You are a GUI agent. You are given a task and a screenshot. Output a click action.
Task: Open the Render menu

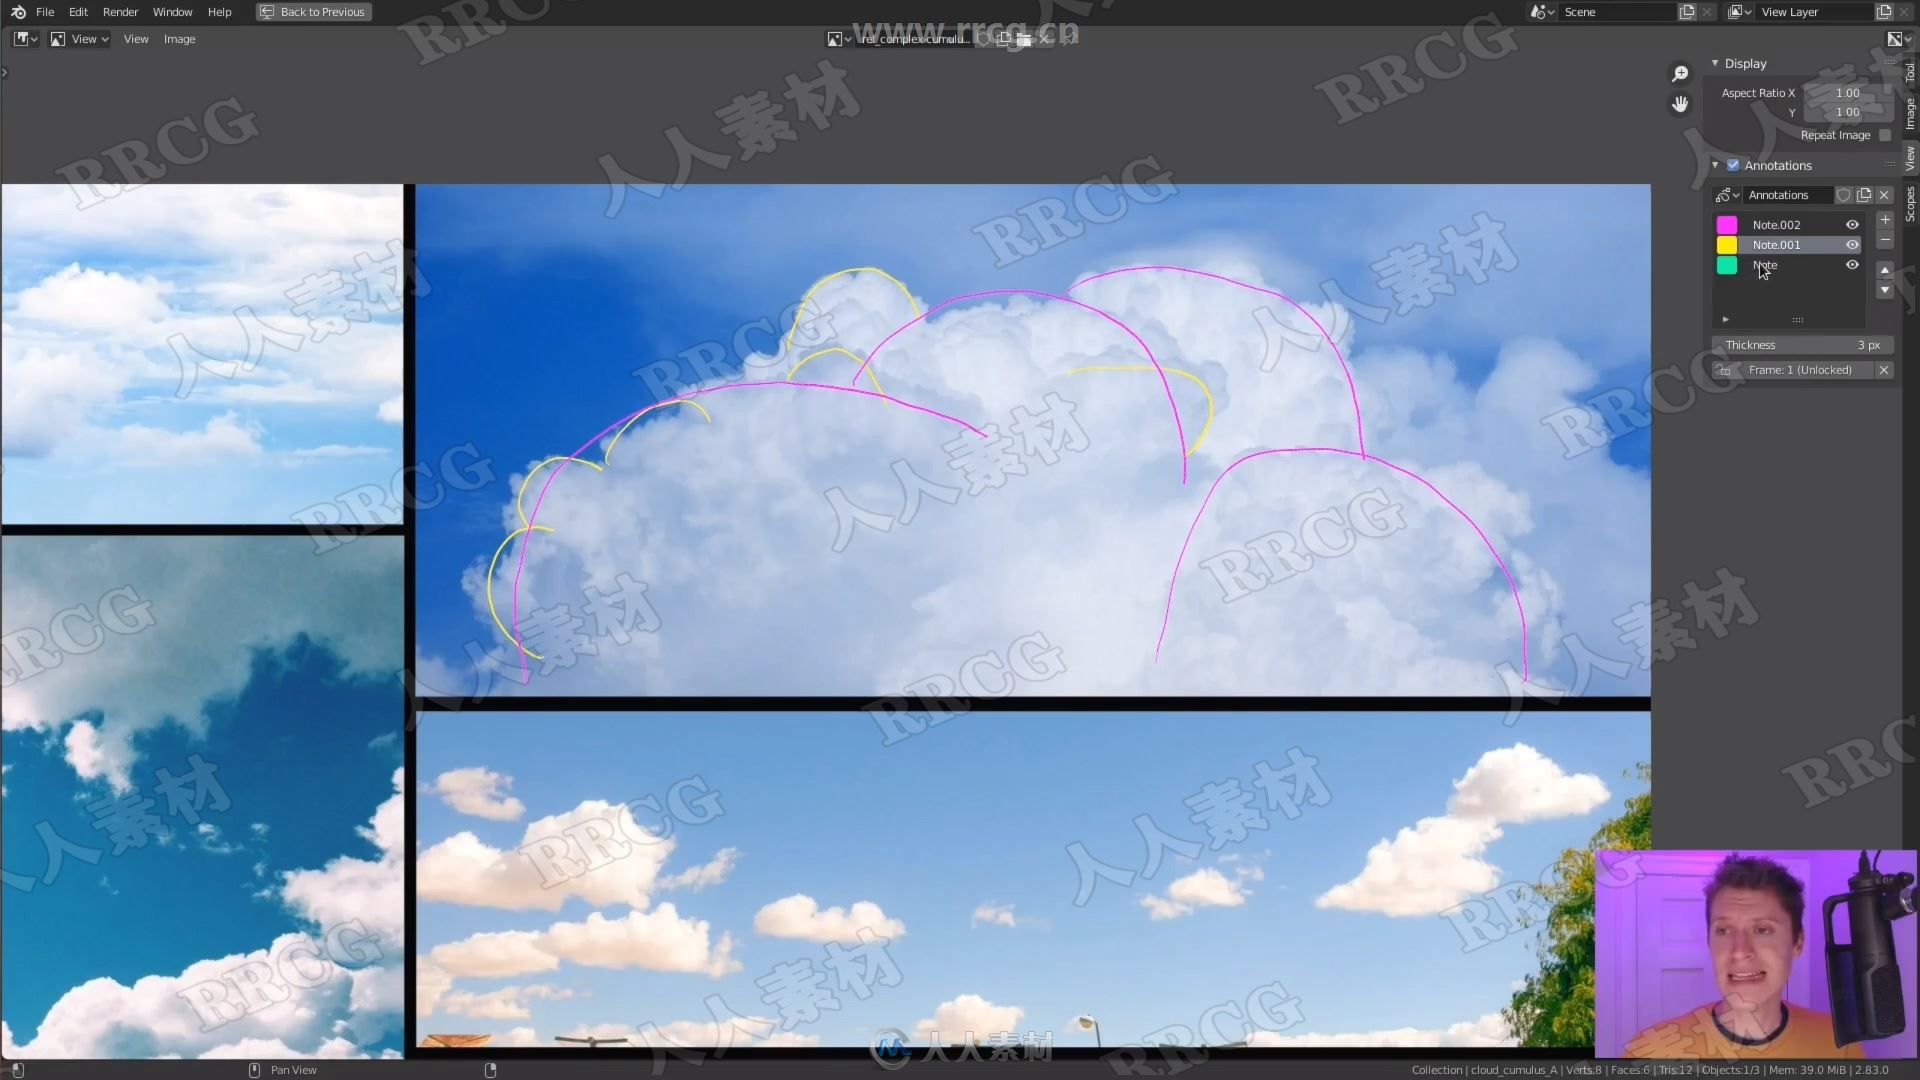tap(119, 12)
